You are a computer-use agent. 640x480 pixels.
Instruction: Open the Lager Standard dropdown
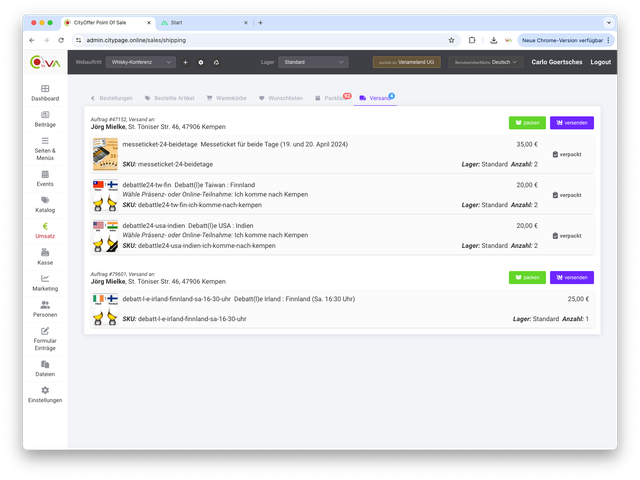coord(314,62)
